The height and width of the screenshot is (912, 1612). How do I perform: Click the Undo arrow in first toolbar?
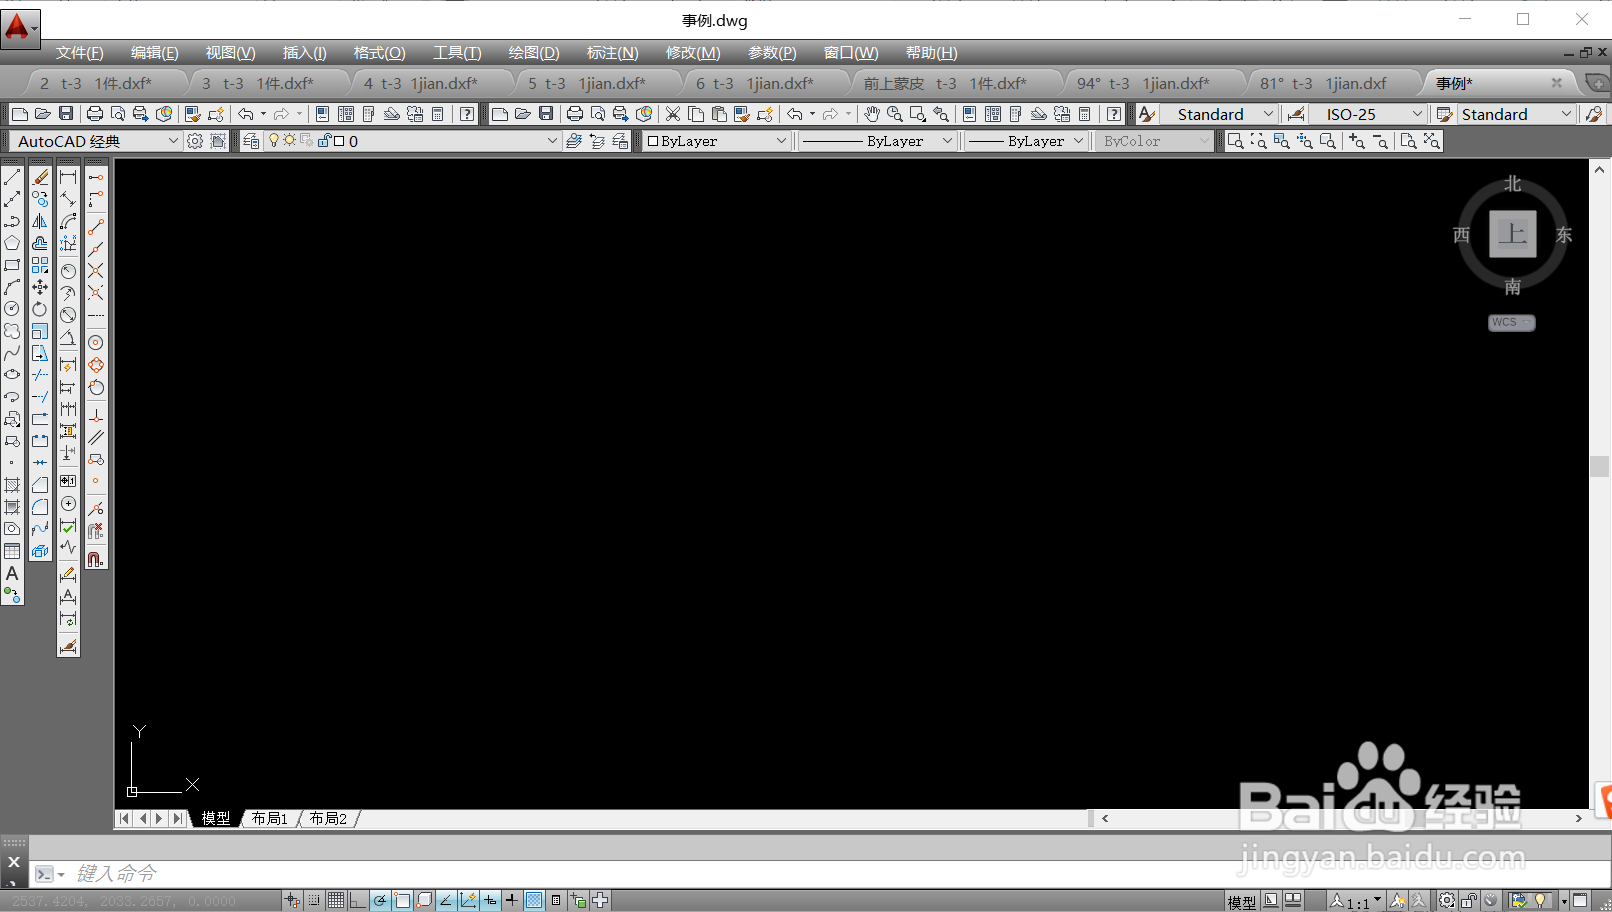coord(246,114)
